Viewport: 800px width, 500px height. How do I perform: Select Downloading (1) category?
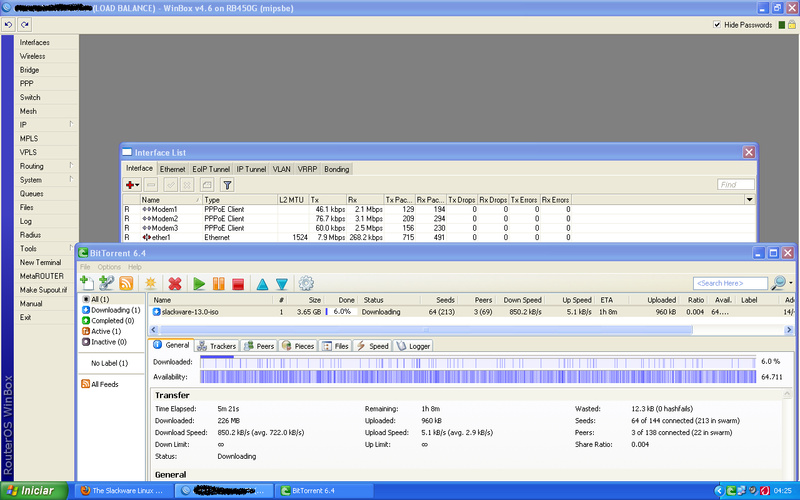[111, 310]
